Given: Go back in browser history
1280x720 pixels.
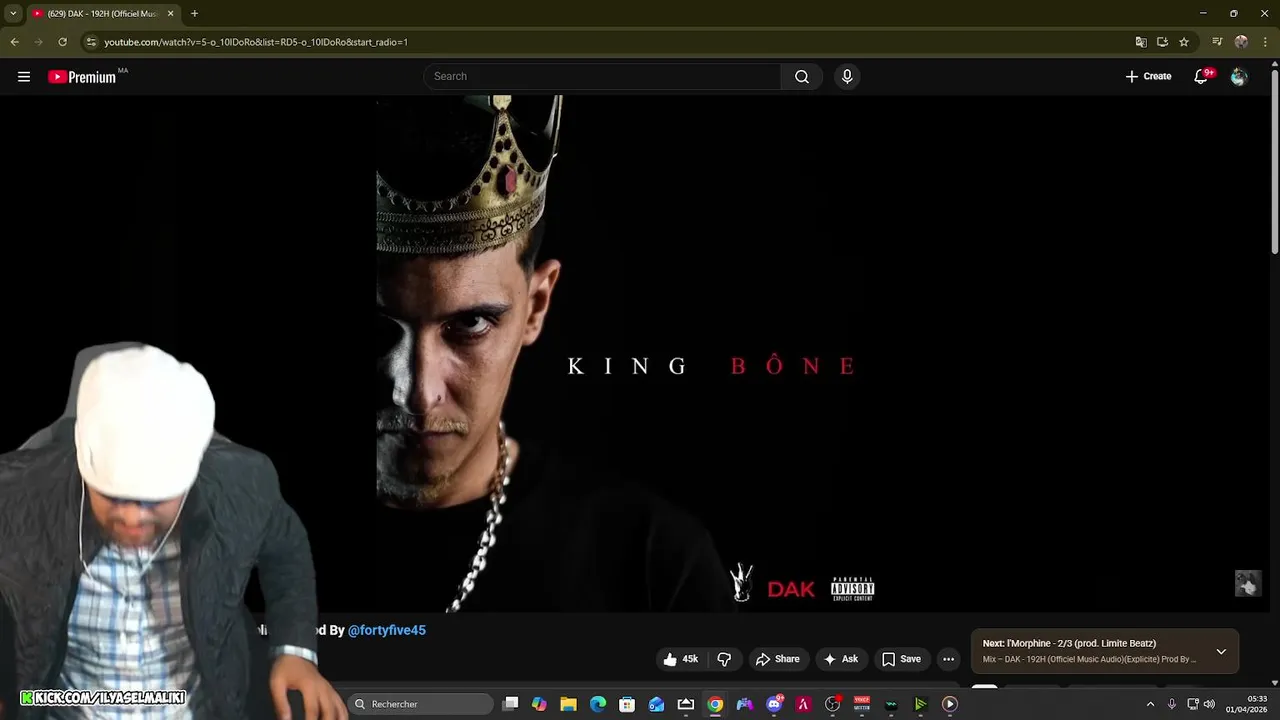Looking at the screenshot, I should 14,42.
